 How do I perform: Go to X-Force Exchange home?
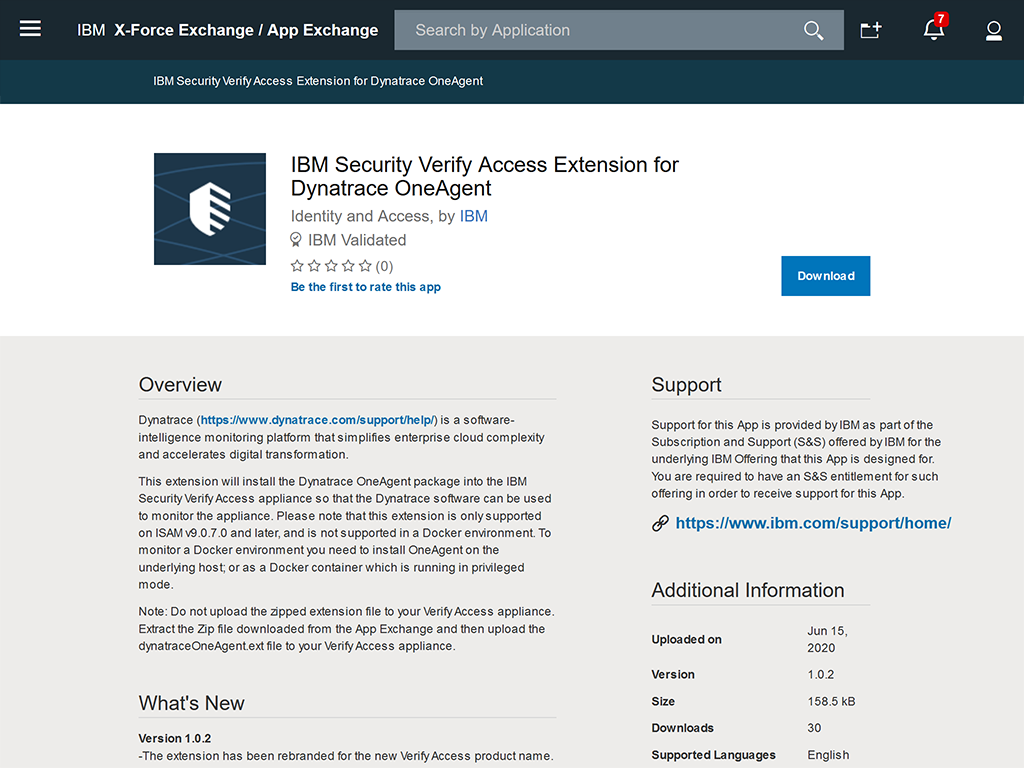pos(184,30)
